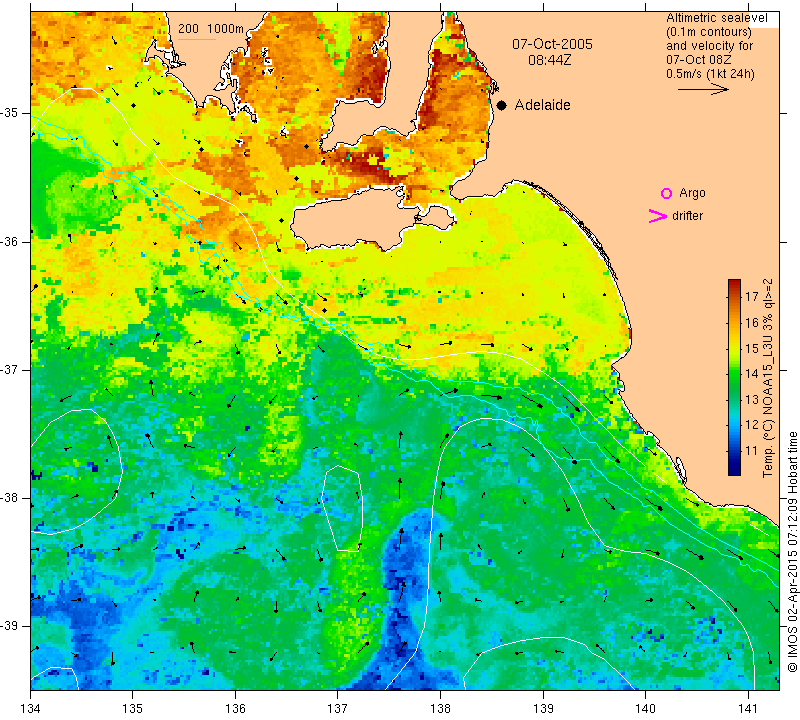The width and height of the screenshot is (800, 720).
Task: Click the 'drifter' legend label
Action: coord(687,216)
